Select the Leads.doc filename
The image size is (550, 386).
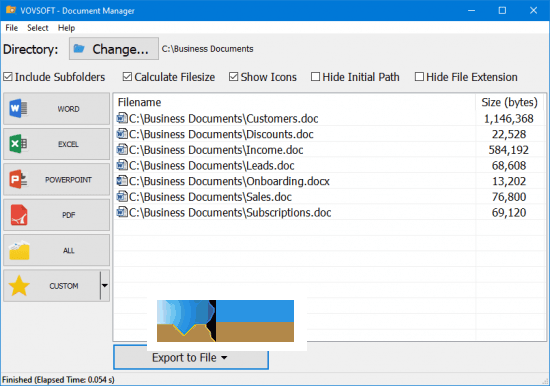click(x=212, y=165)
